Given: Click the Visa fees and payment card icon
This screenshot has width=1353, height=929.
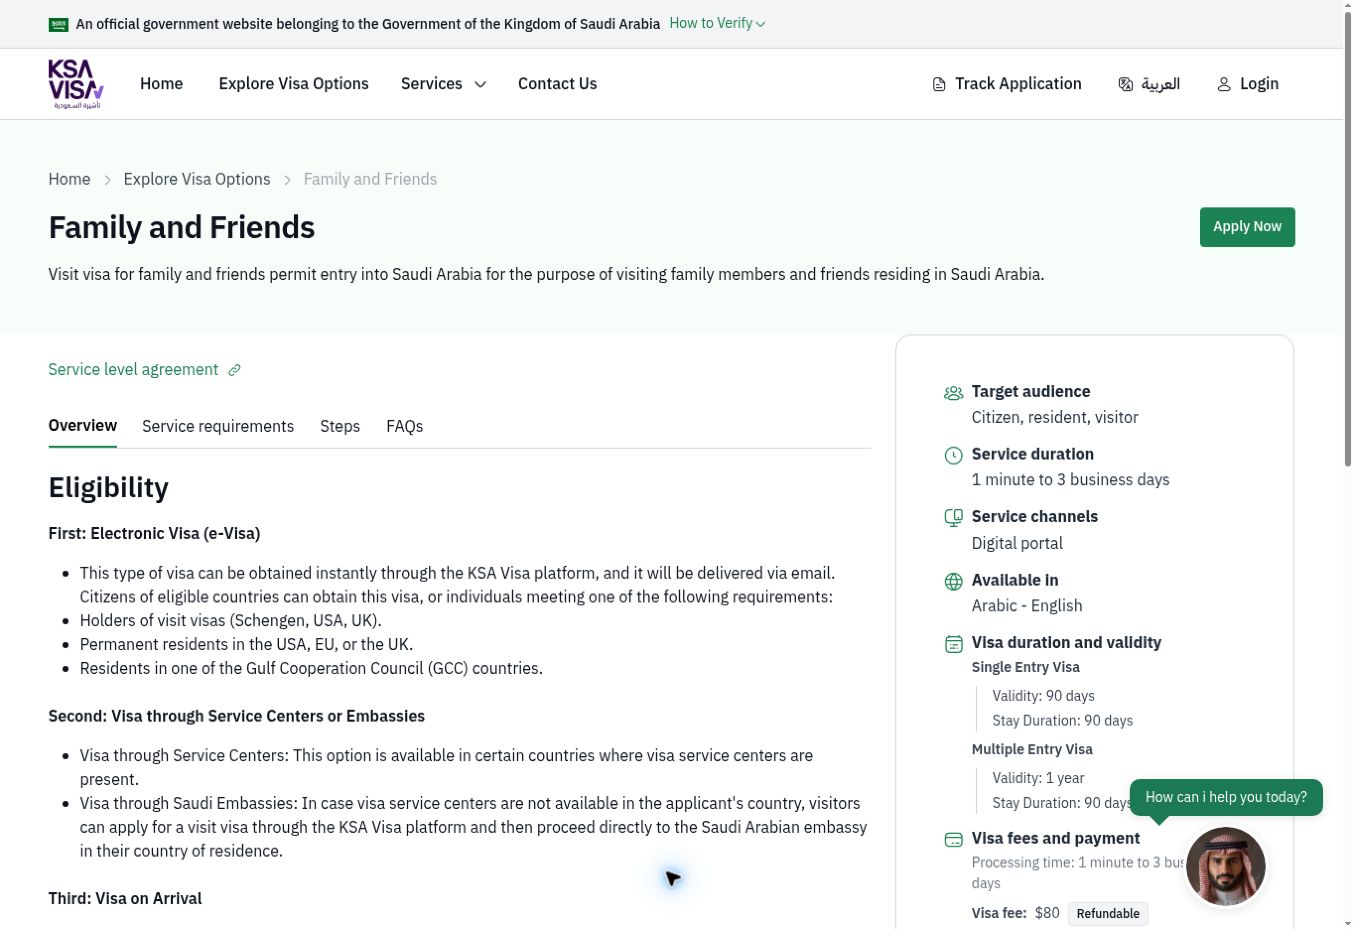Looking at the screenshot, I should coord(954,840).
